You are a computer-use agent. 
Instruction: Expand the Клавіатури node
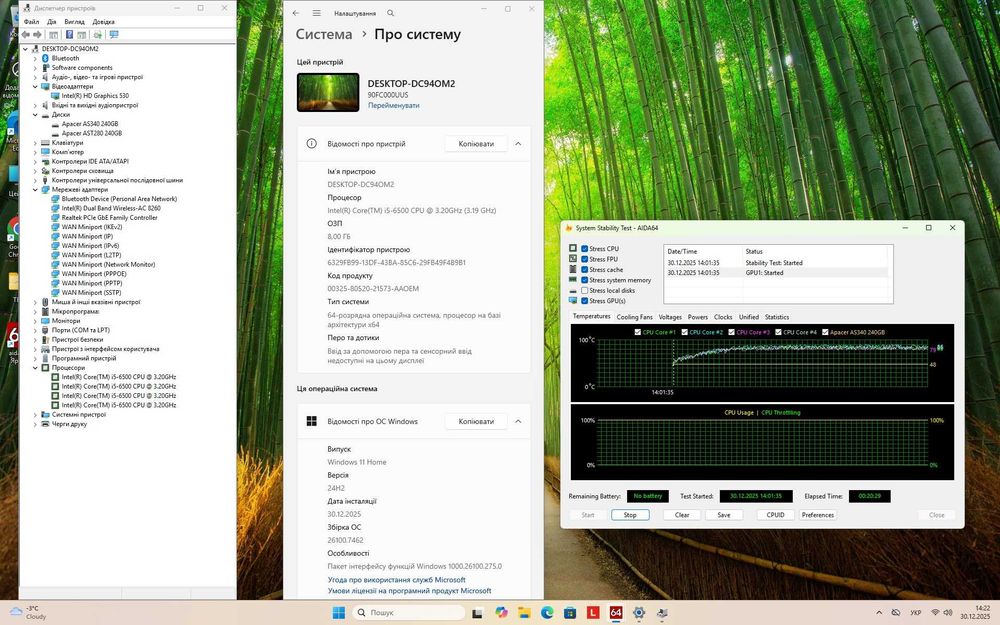tap(35, 143)
